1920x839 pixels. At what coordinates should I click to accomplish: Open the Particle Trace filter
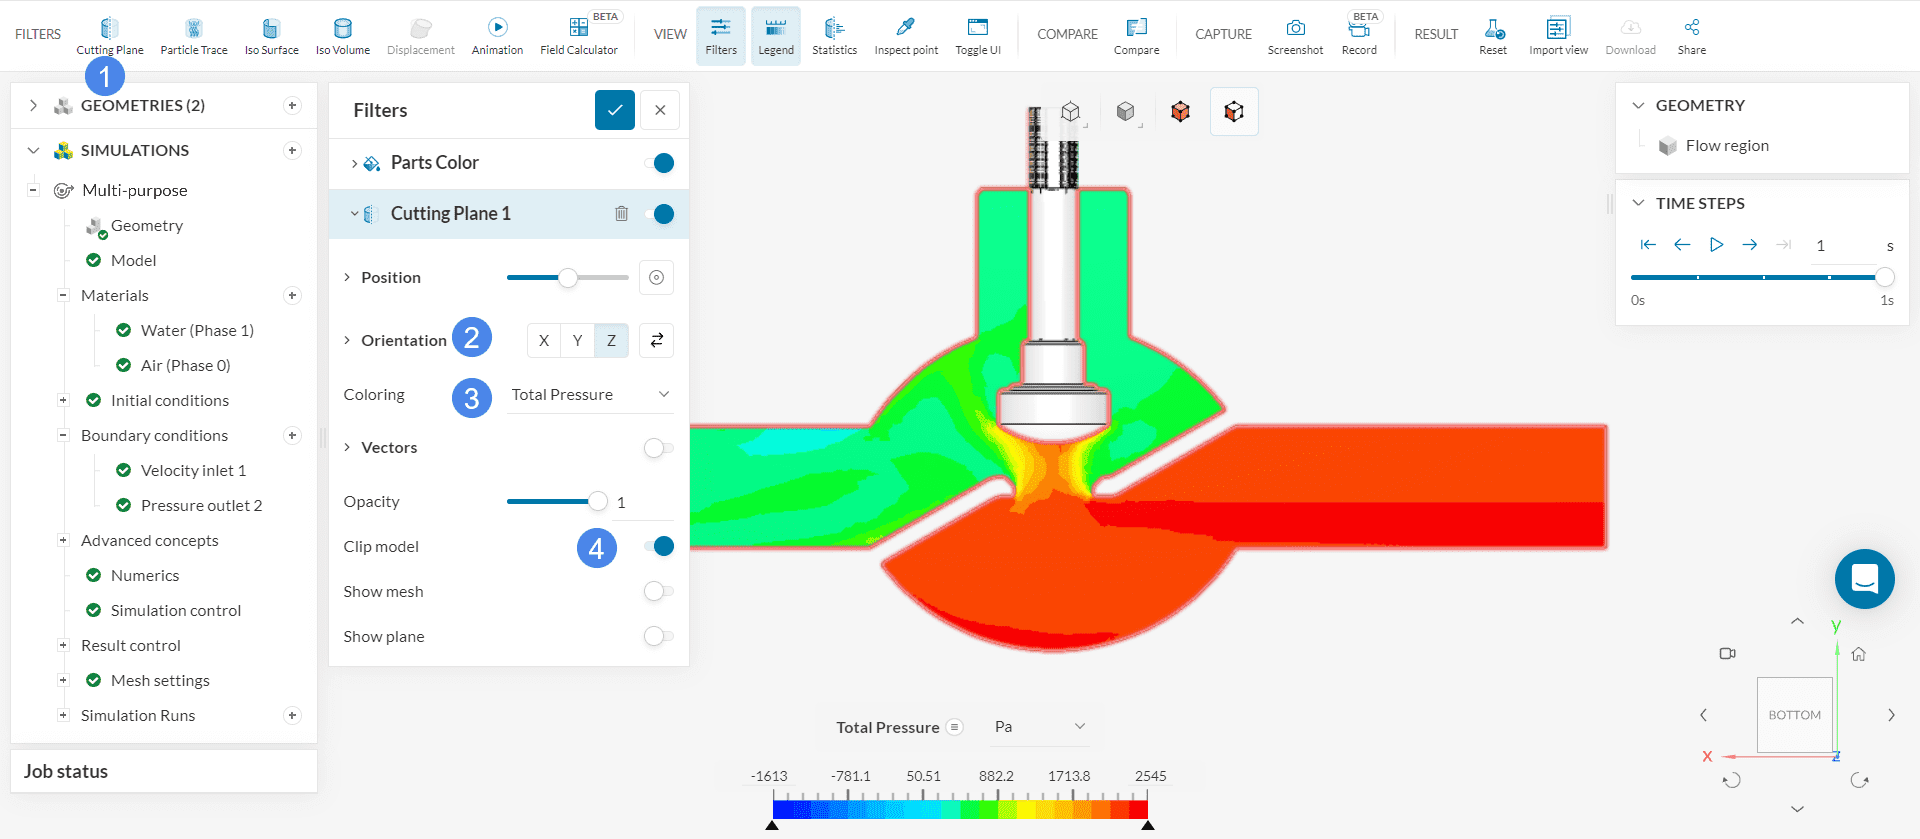(x=193, y=35)
